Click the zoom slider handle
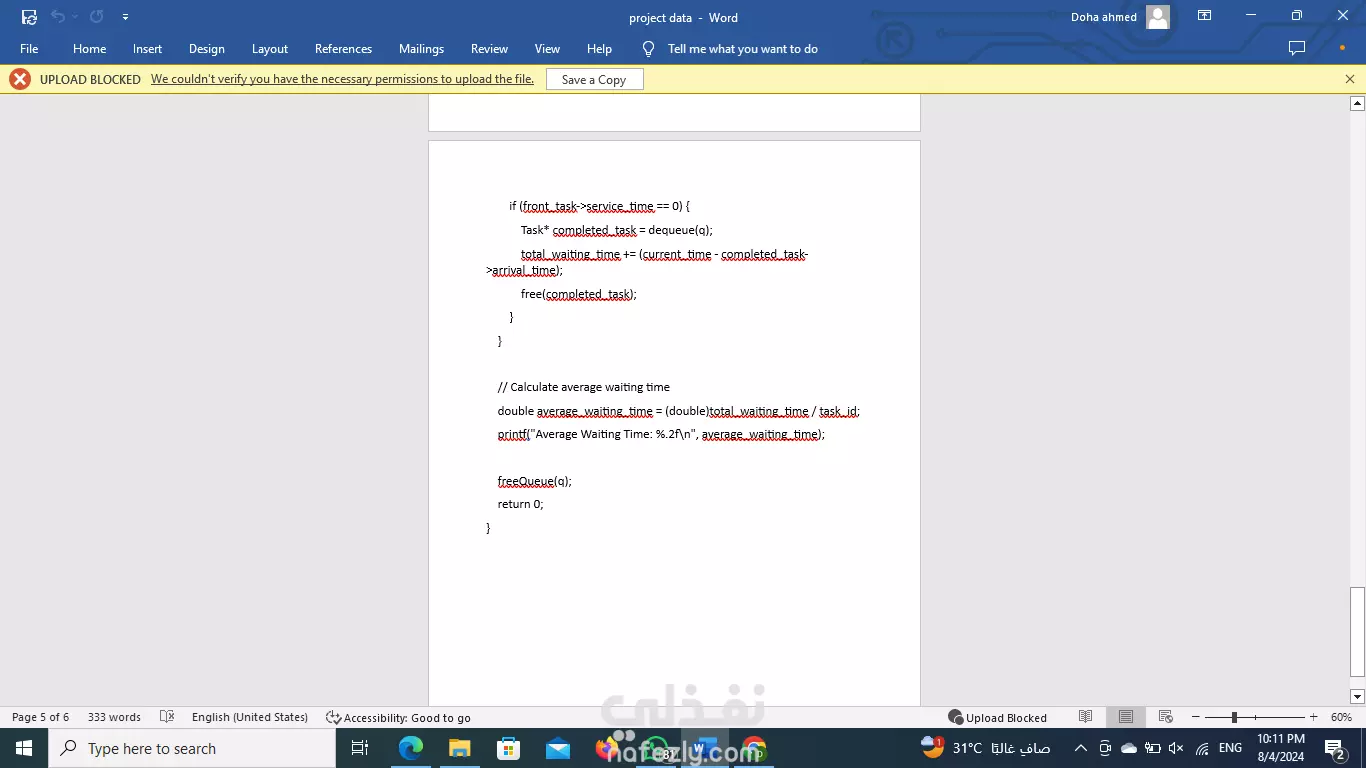This screenshot has height=768, width=1366. [x=1234, y=717]
